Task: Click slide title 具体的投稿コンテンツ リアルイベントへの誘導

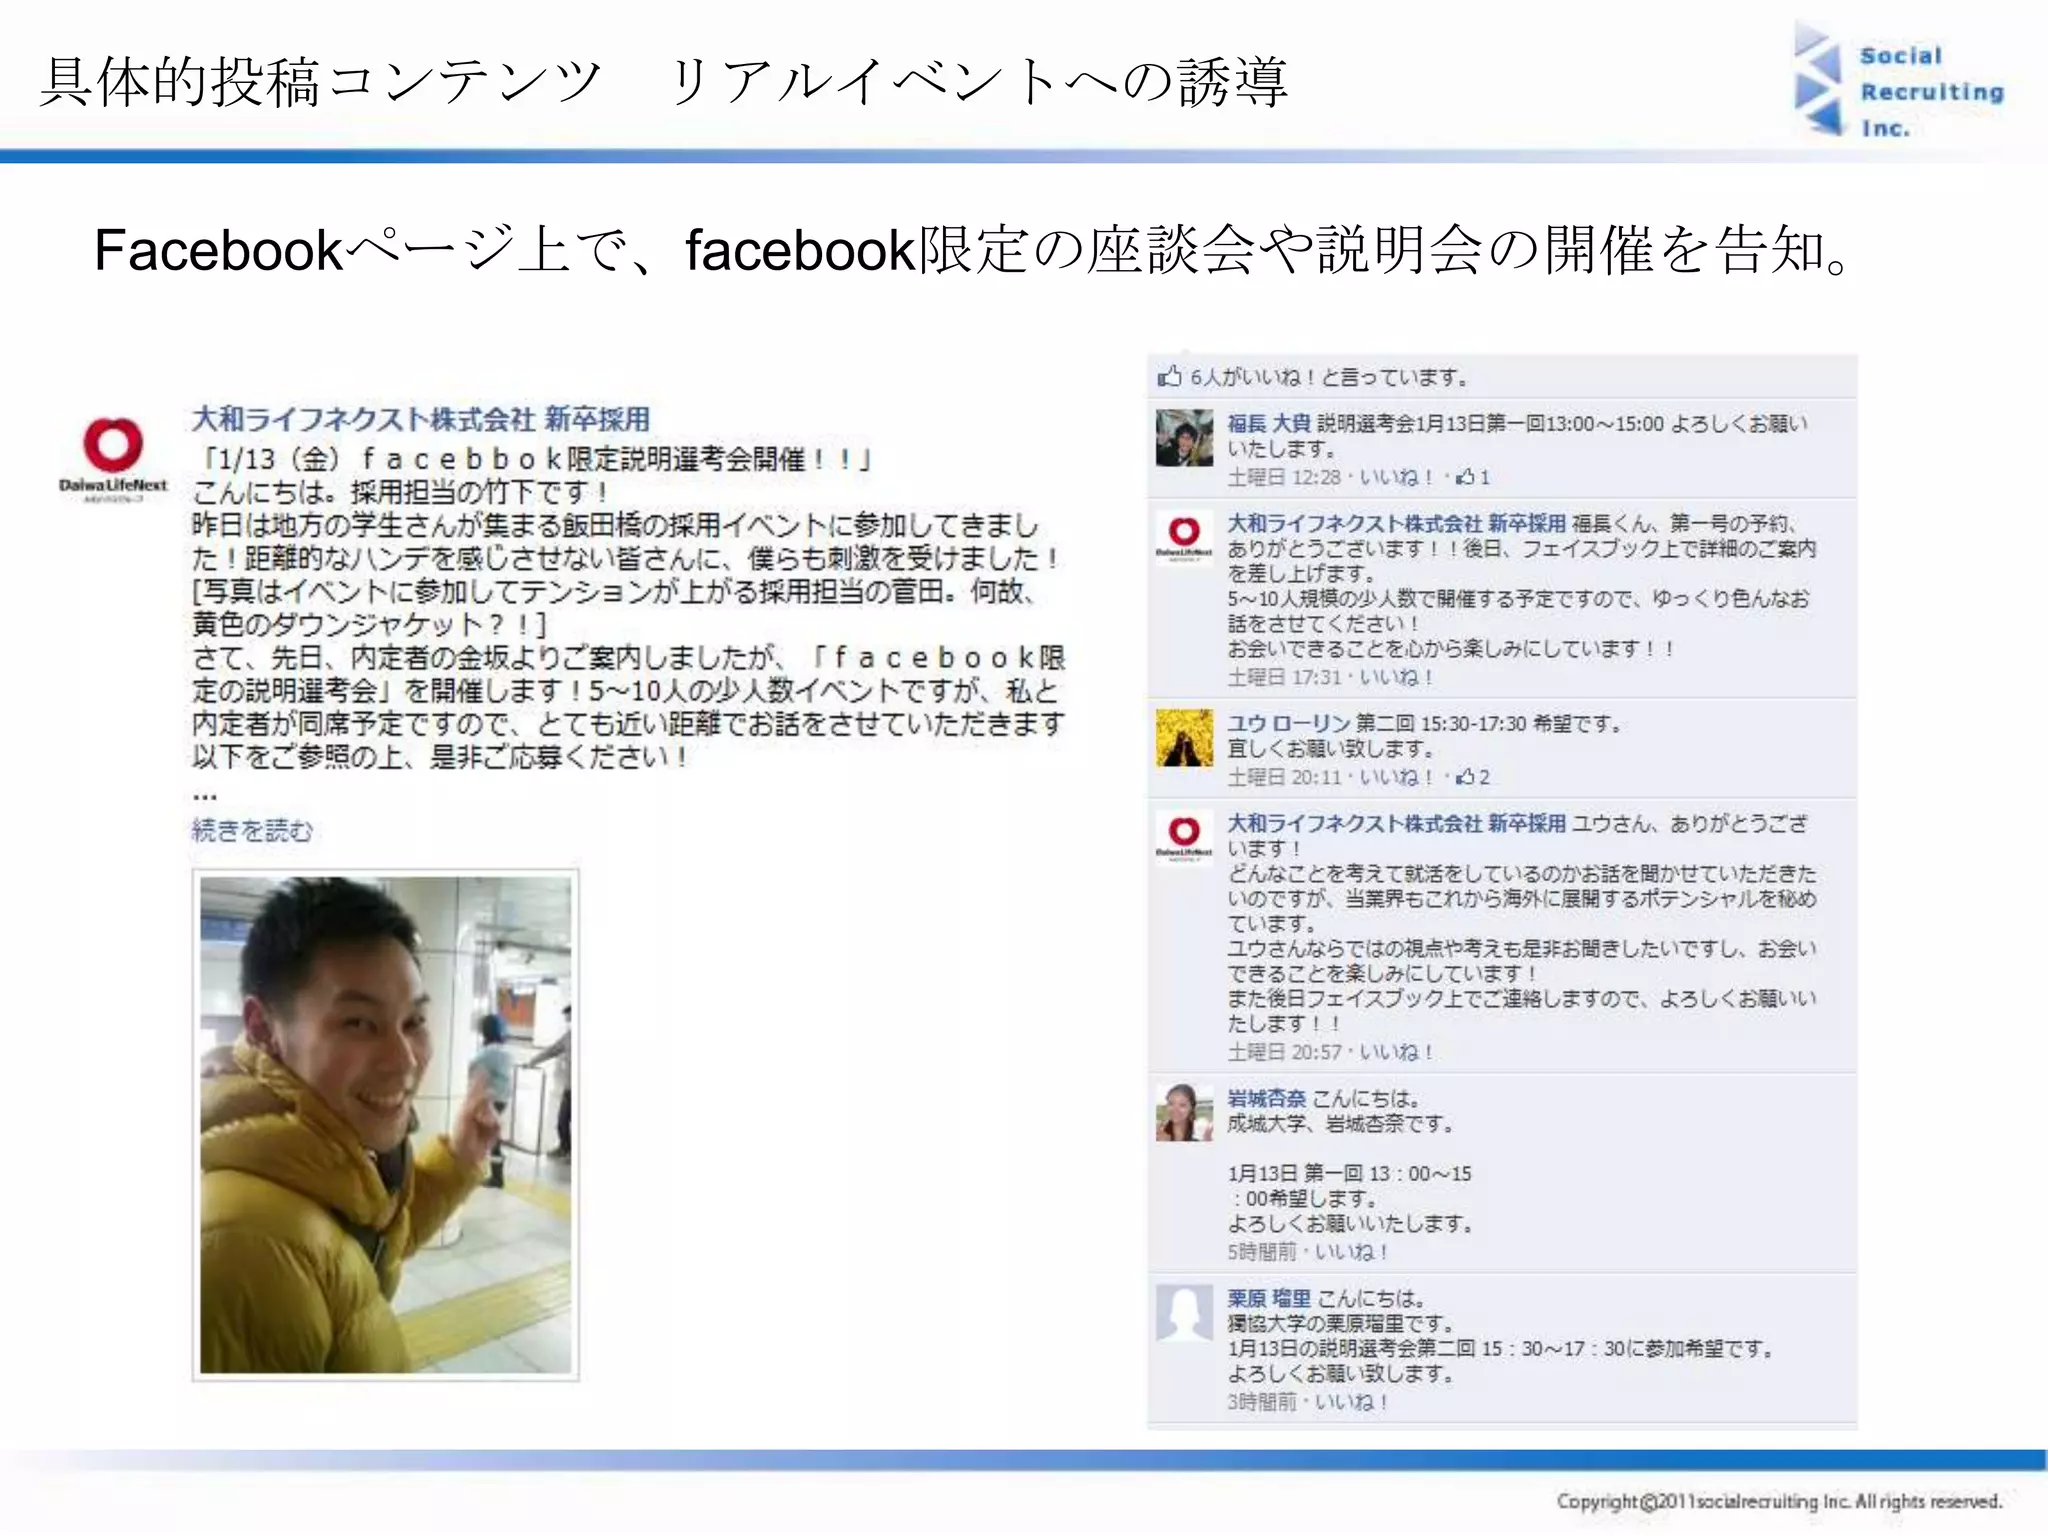Action: [664, 82]
